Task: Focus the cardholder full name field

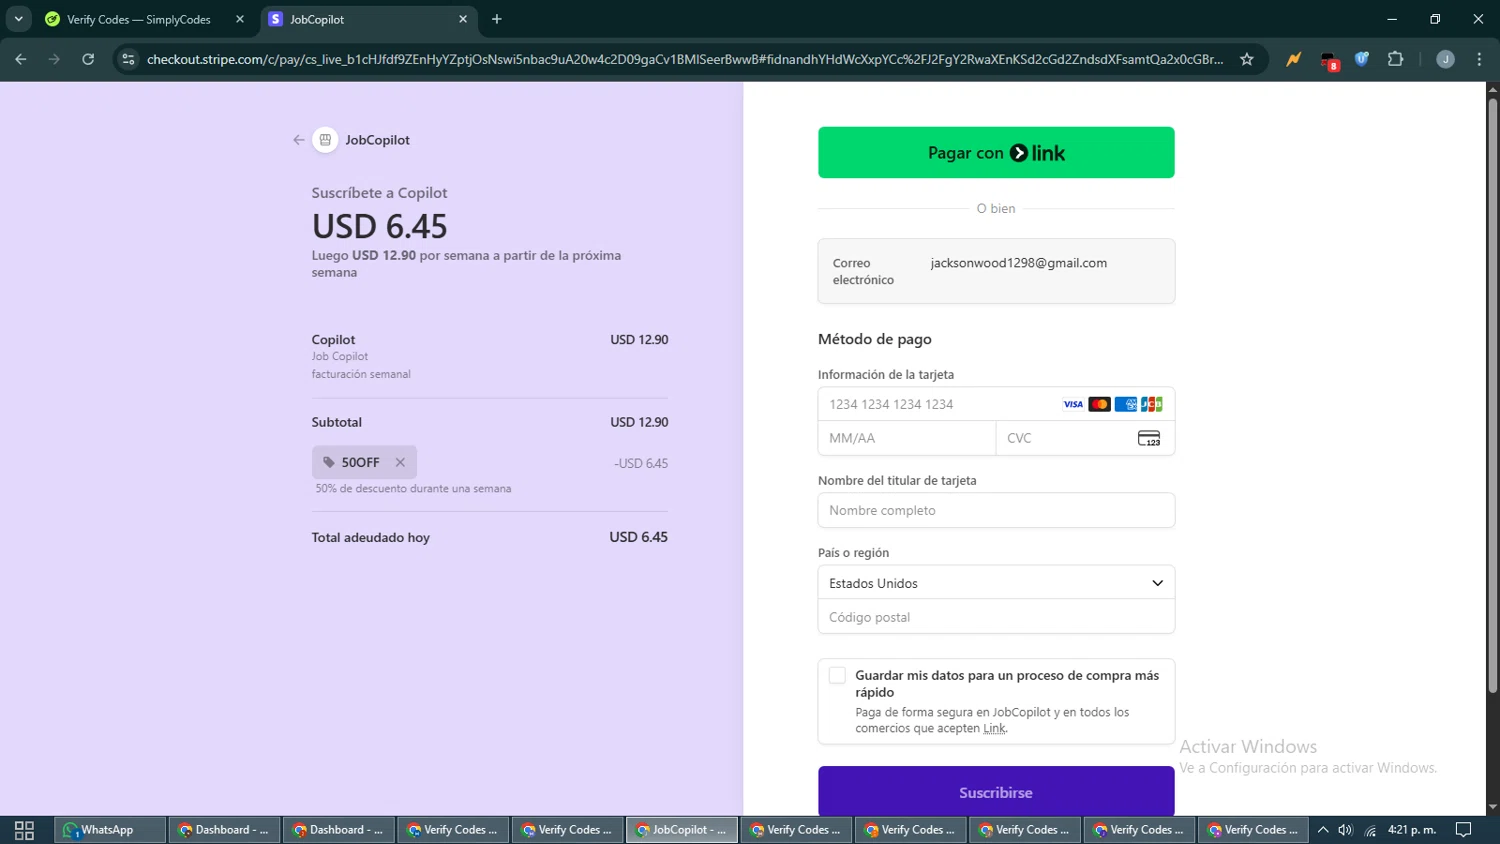Action: tap(996, 510)
